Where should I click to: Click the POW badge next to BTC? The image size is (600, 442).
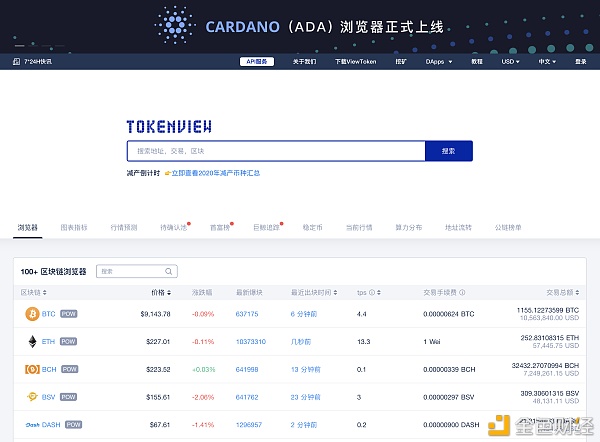(69, 314)
